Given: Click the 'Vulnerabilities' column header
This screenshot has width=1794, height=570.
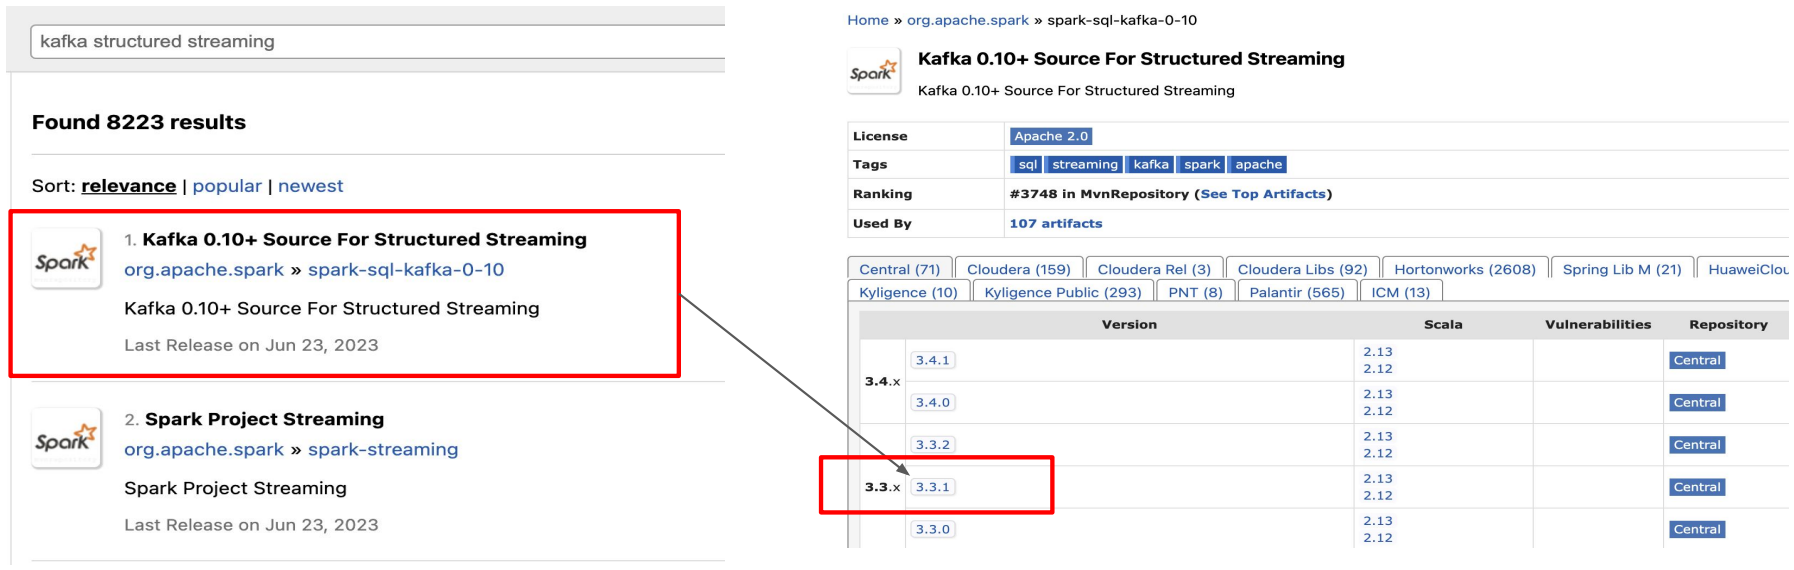Looking at the screenshot, I should [1598, 325].
